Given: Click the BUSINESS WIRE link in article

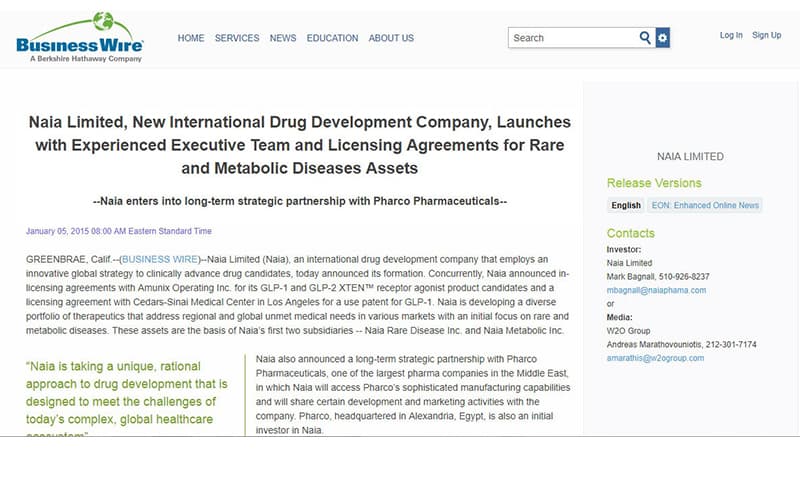Looking at the screenshot, I should pyautogui.click(x=160, y=259).
